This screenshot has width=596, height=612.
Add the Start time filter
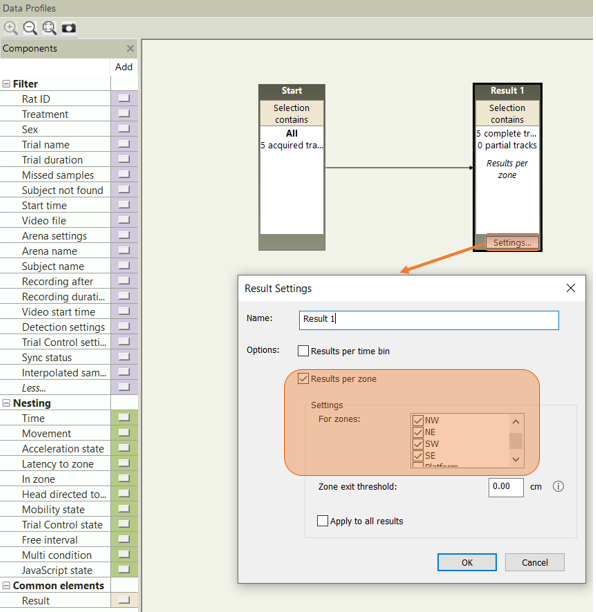(124, 205)
